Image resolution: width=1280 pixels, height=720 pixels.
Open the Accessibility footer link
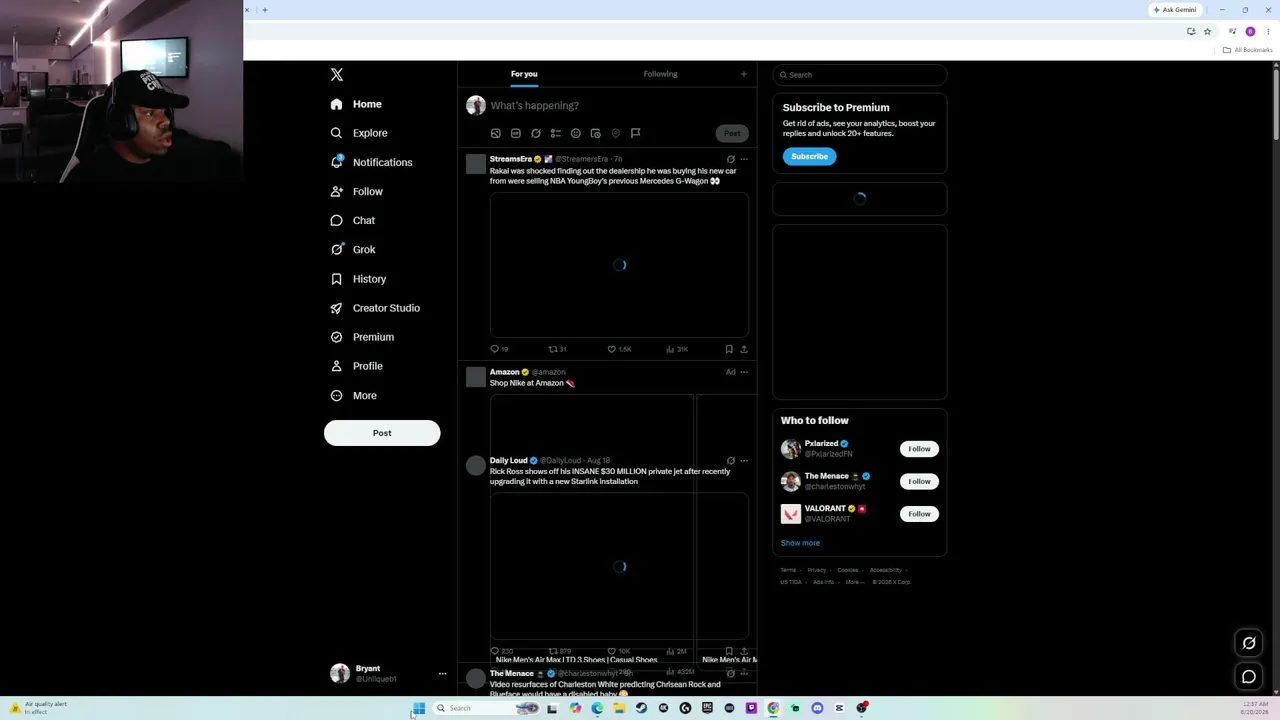pyautogui.click(x=885, y=570)
